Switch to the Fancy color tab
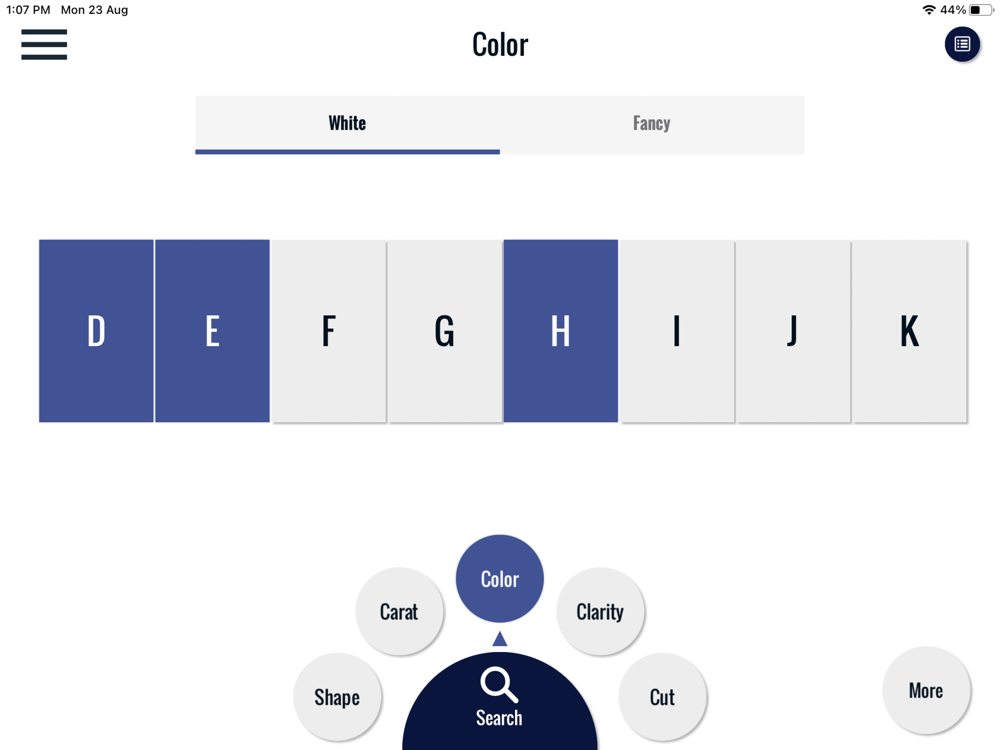Screen dimensions: 1000x750 pyautogui.click(x=651, y=124)
